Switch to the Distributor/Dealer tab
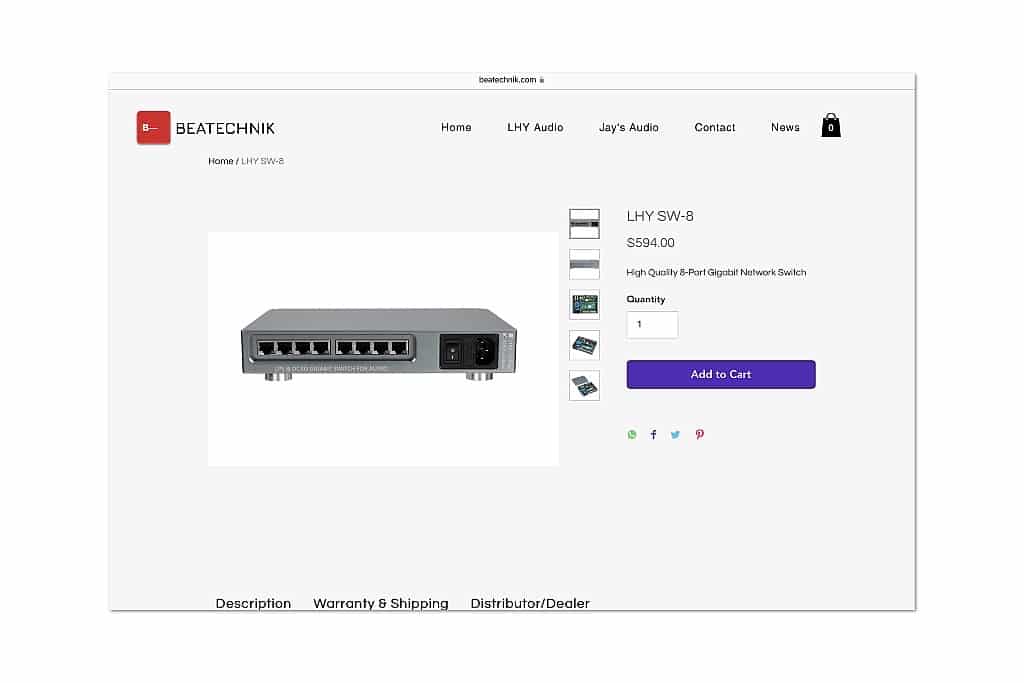The image size is (1024, 683). coord(530,603)
